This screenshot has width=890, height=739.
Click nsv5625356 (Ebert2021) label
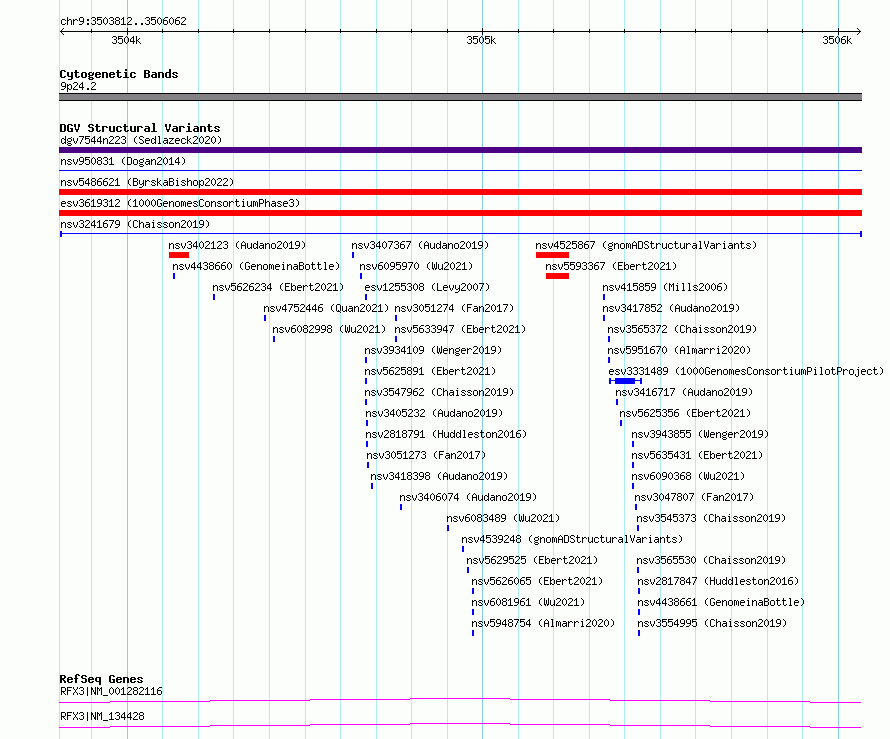[685, 413]
